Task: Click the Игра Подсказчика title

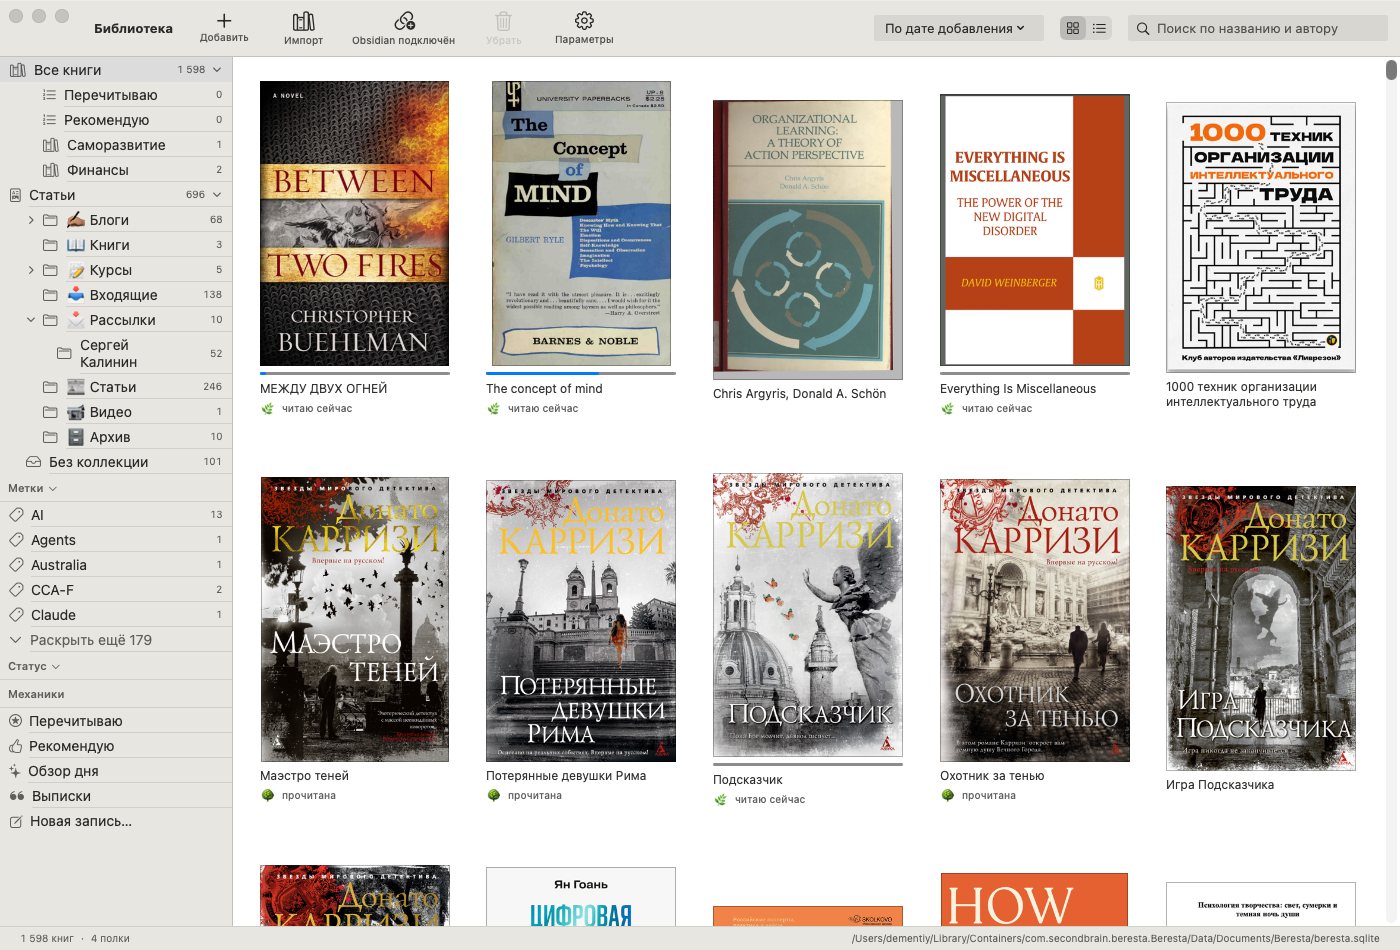Action: coord(1220,785)
